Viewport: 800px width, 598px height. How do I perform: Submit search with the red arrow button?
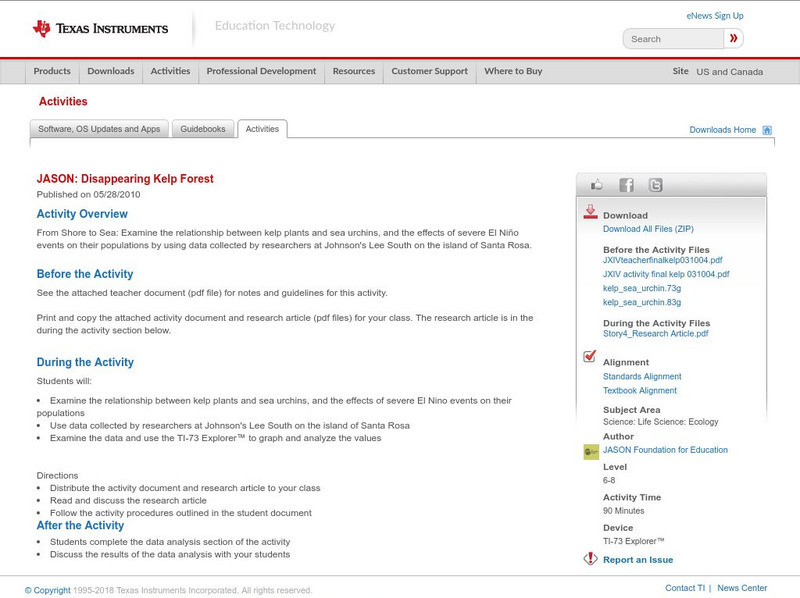pyautogui.click(x=733, y=38)
